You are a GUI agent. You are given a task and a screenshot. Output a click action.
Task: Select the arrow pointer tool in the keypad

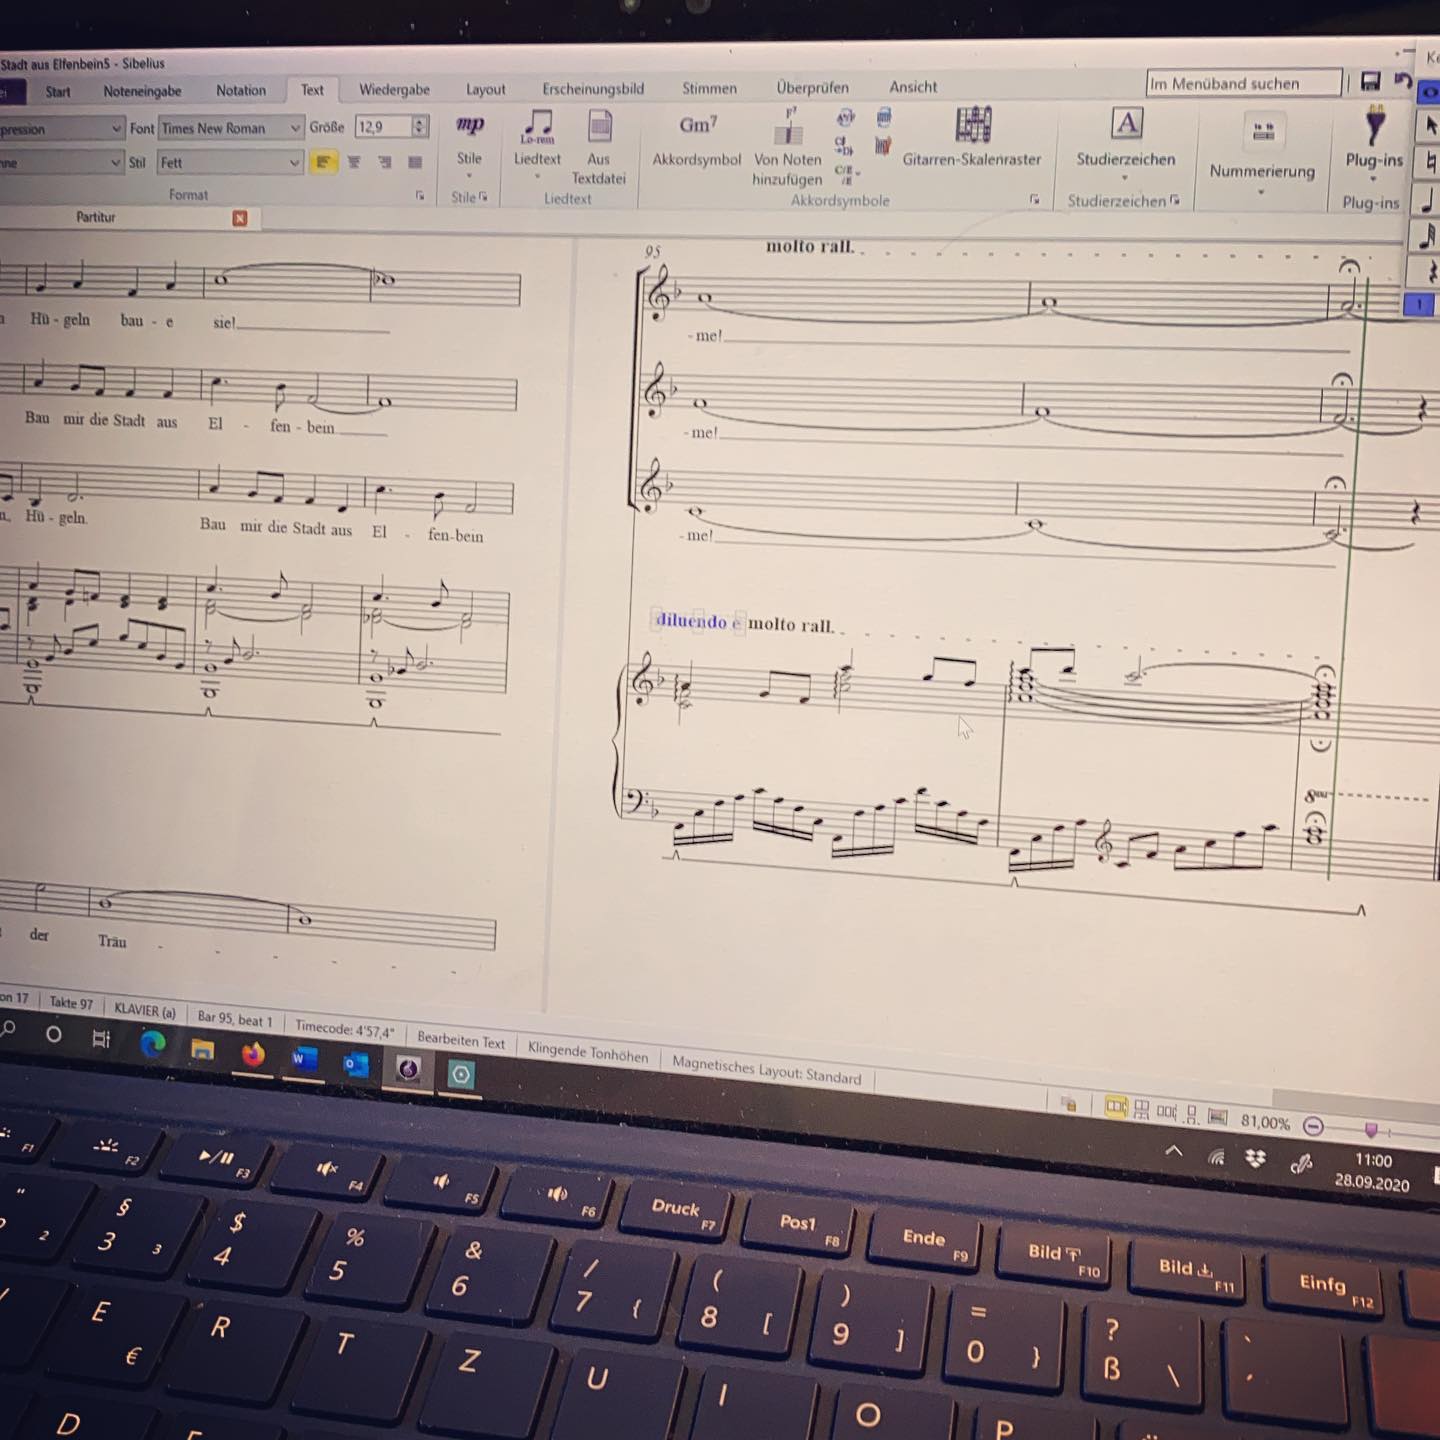(1429, 126)
